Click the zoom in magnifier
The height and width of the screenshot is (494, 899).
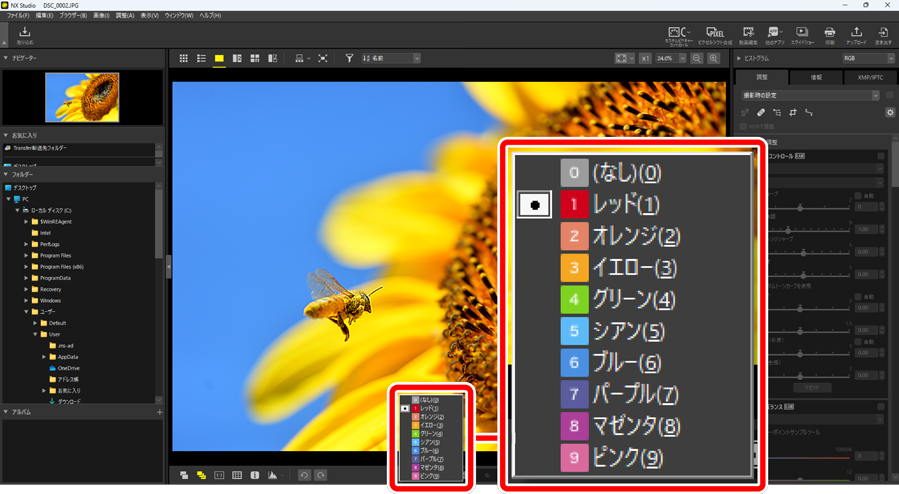coord(714,59)
